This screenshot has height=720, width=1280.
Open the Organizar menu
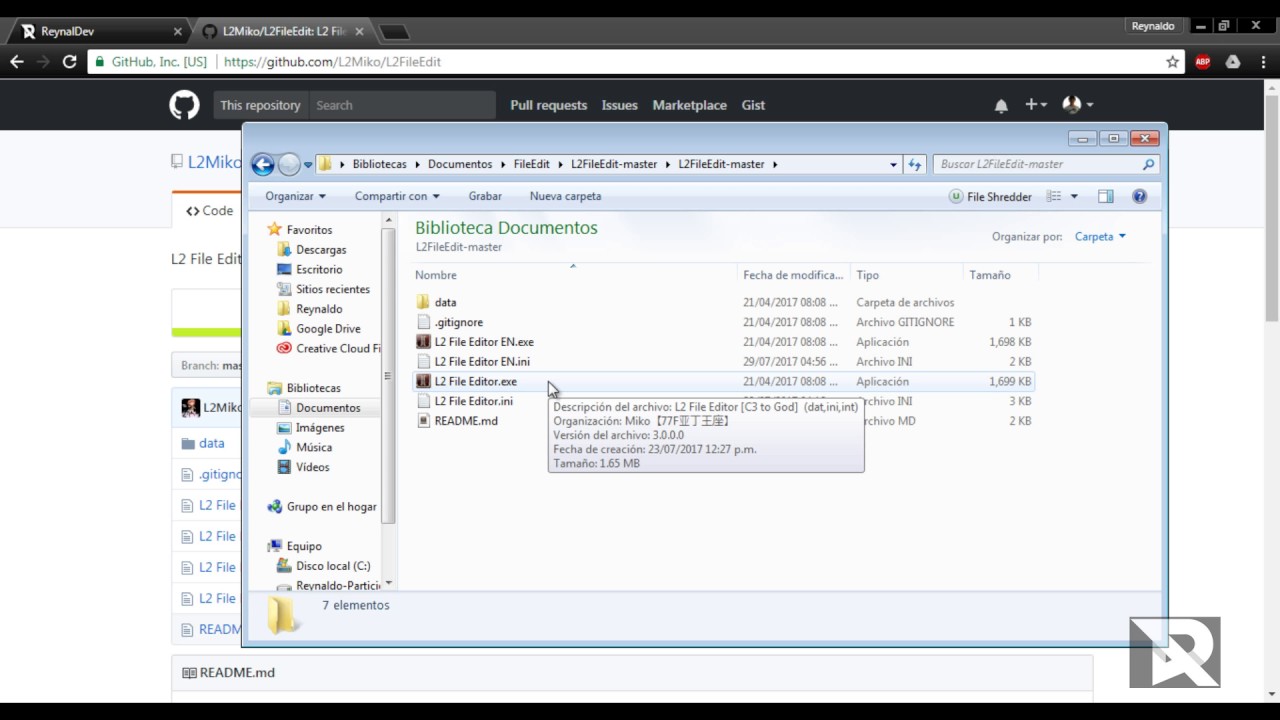[295, 196]
